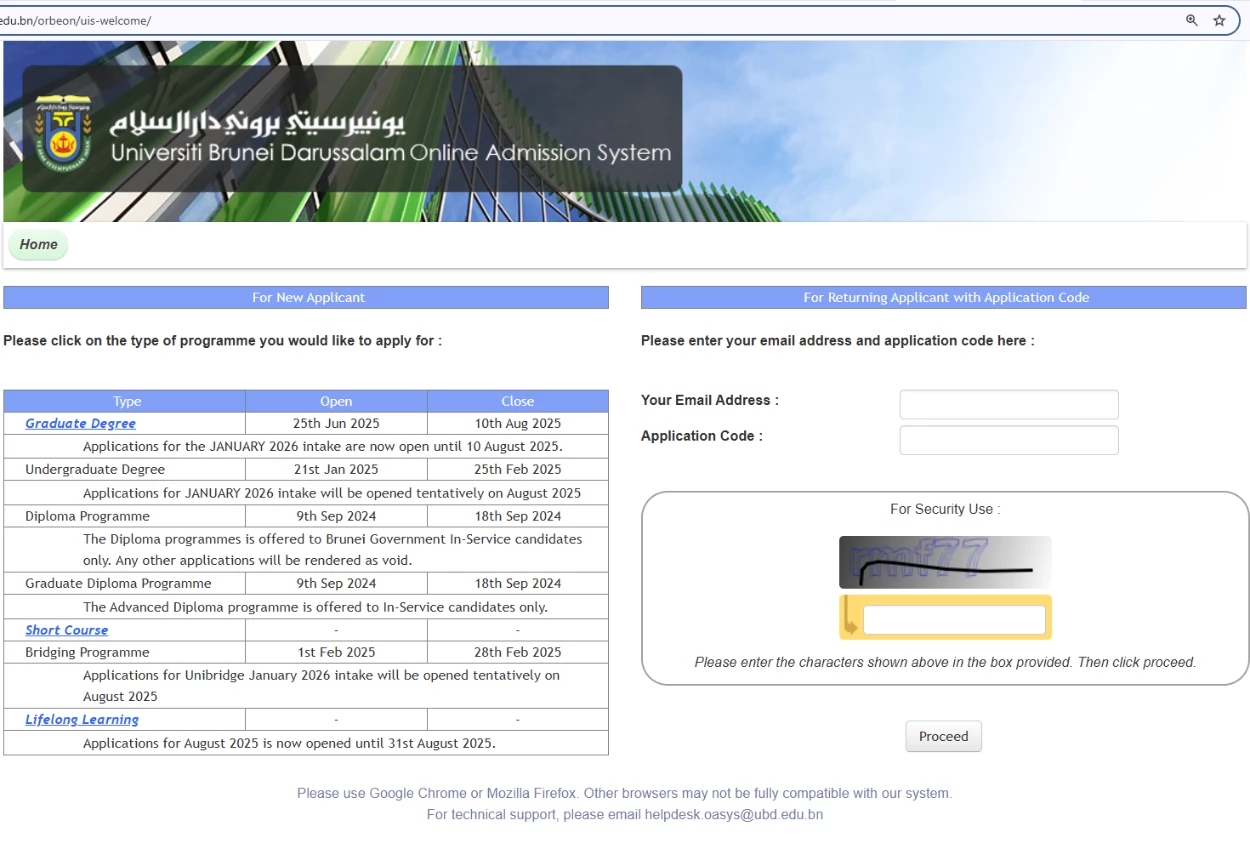Click the For New Applicant header bar

(306, 297)
